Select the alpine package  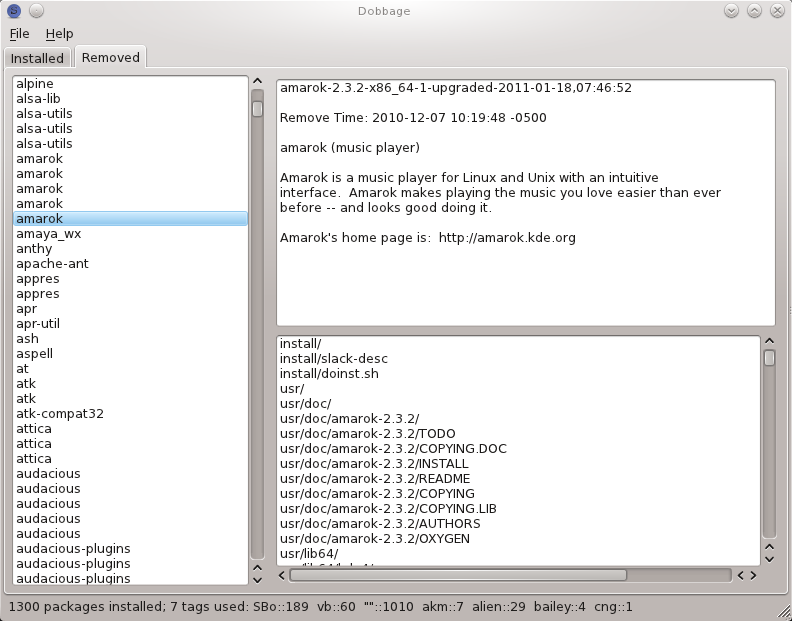click(x=130, y=83)
